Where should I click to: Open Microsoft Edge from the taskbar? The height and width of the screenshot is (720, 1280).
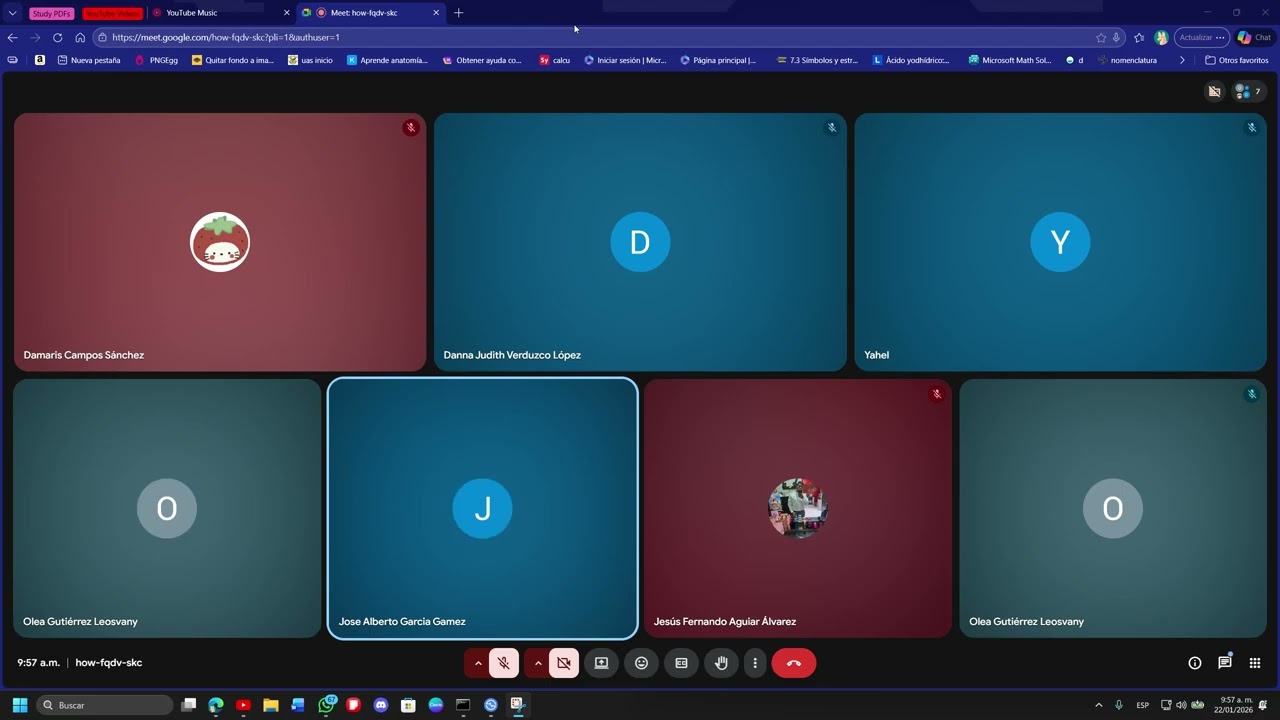coord(216,705)
